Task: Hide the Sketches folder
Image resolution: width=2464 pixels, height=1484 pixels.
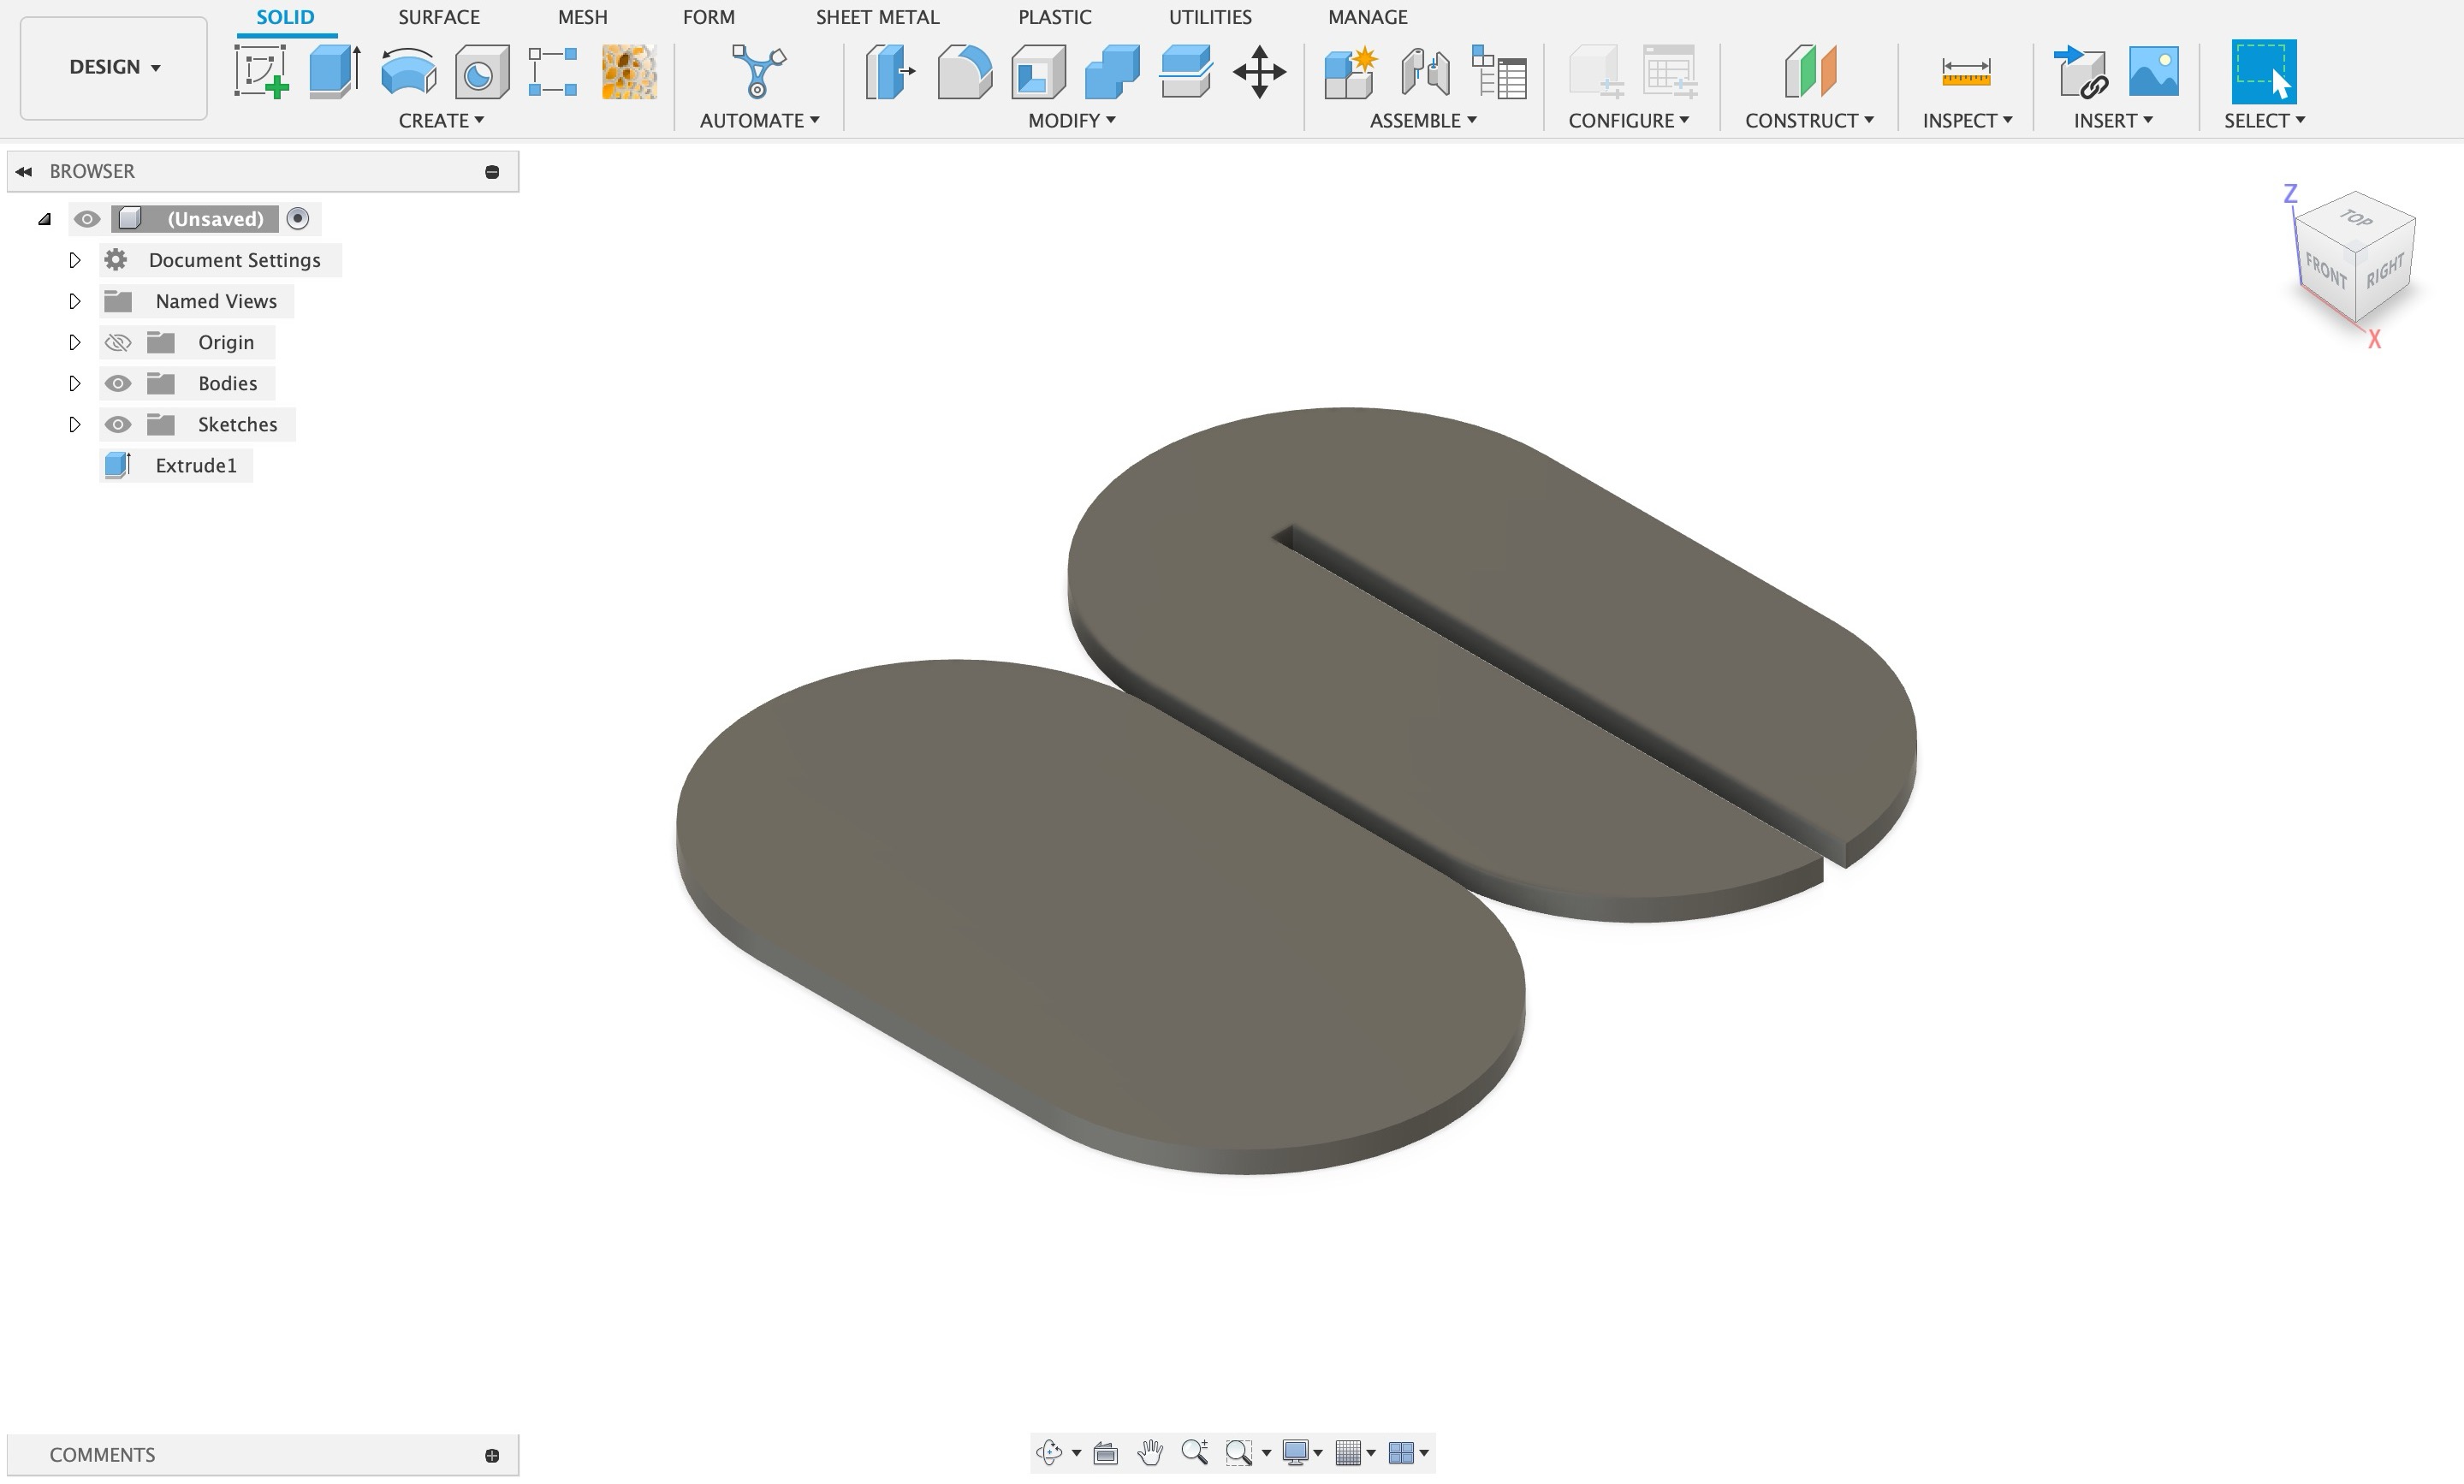Action: coord(118,425)
